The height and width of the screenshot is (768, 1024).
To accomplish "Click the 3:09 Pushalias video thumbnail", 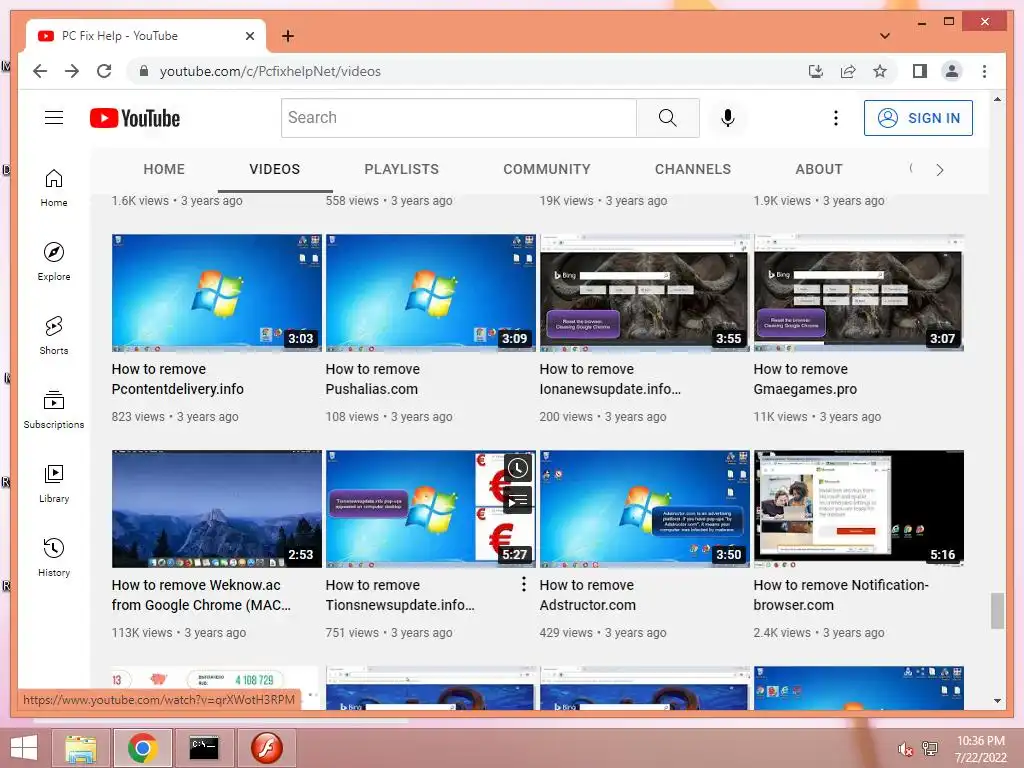I will (430, 293).
